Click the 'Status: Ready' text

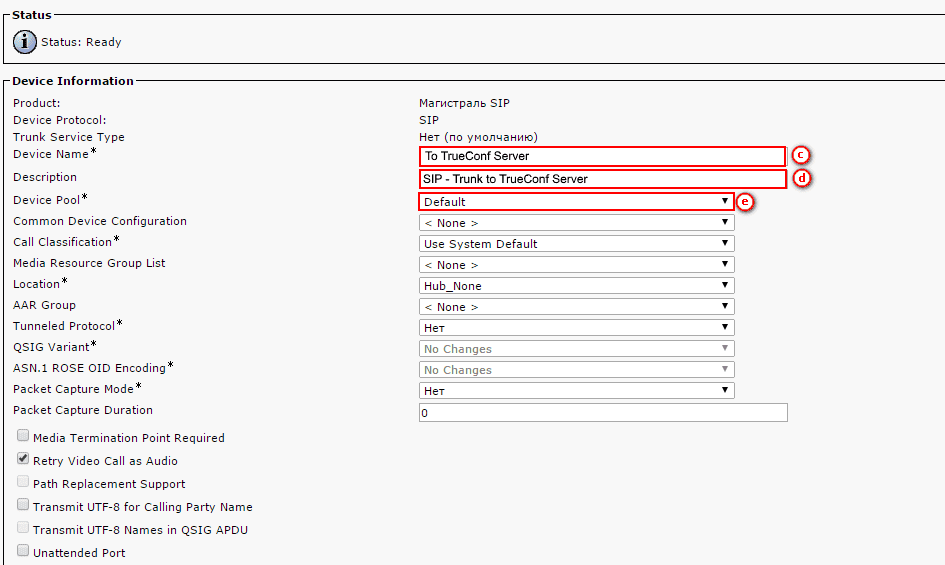point(81,42)
